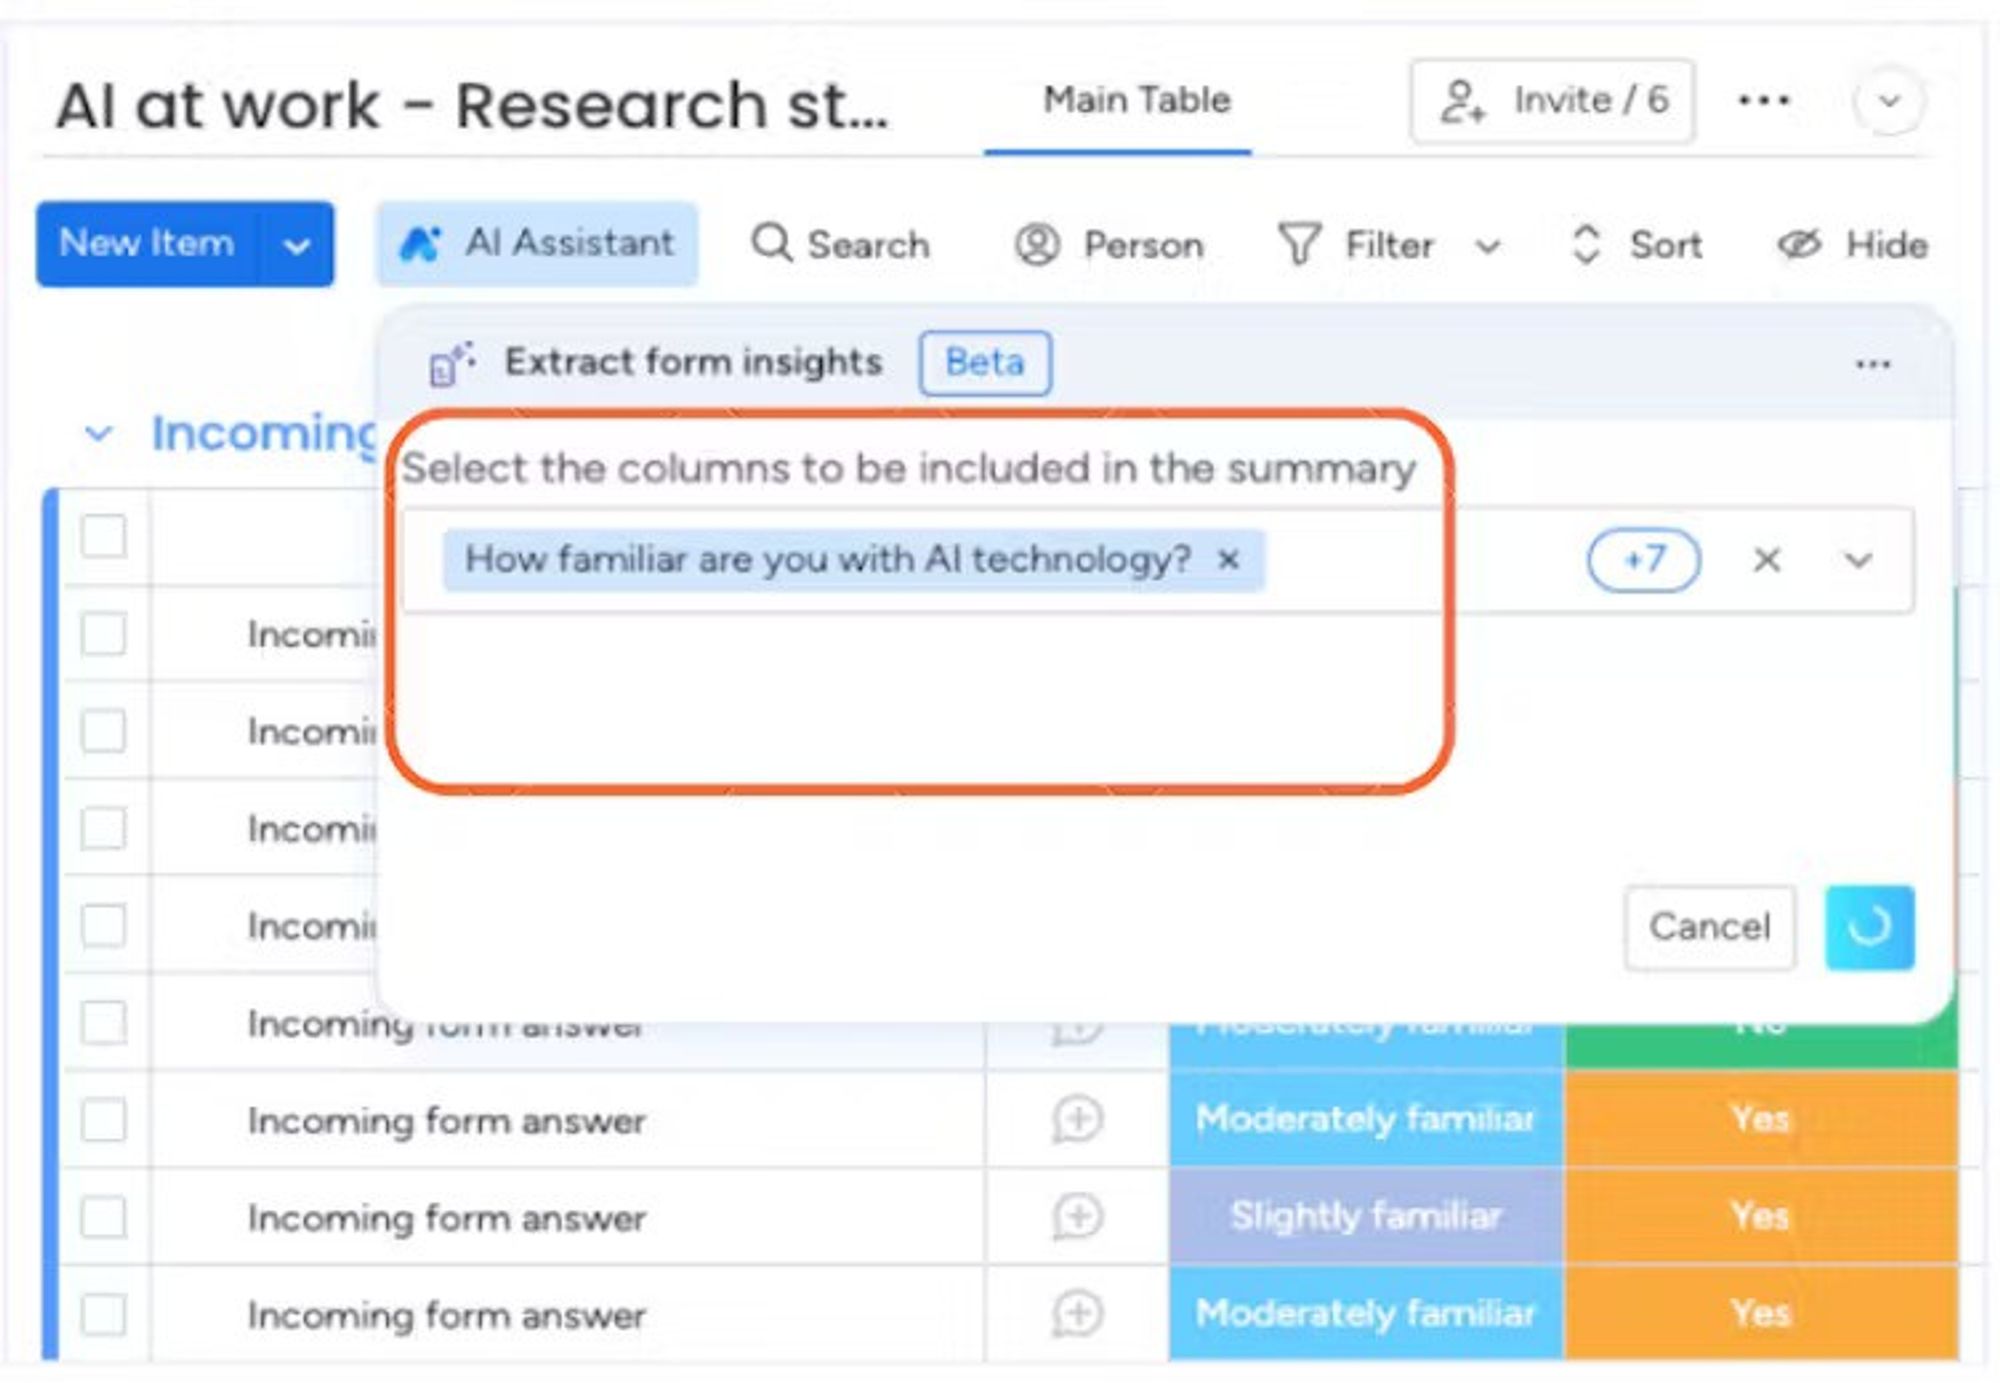
Task: Click the board title AI at work
Action: tap(472, 105)
